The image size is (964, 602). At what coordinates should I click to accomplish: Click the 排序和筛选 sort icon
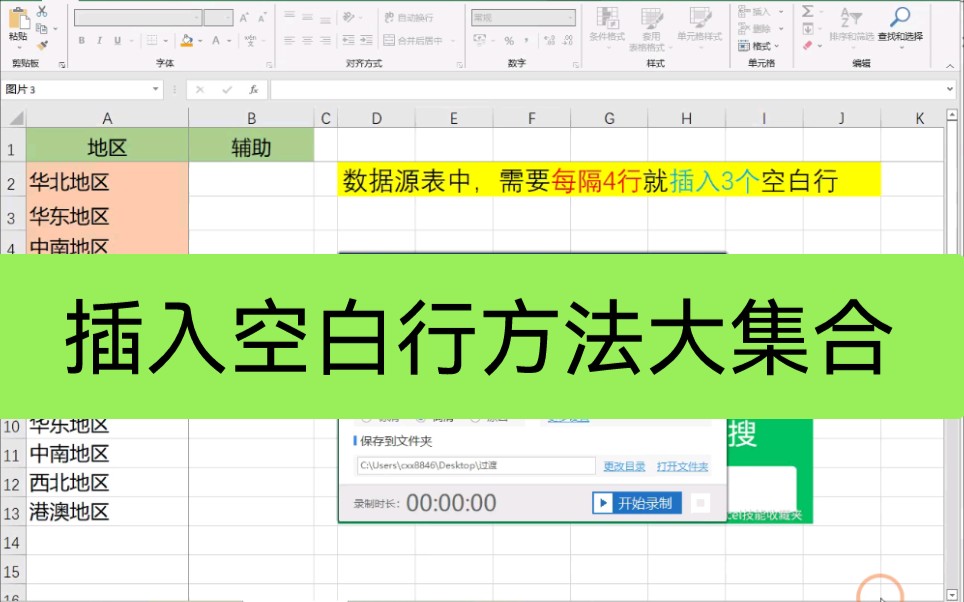coord(851,16)
